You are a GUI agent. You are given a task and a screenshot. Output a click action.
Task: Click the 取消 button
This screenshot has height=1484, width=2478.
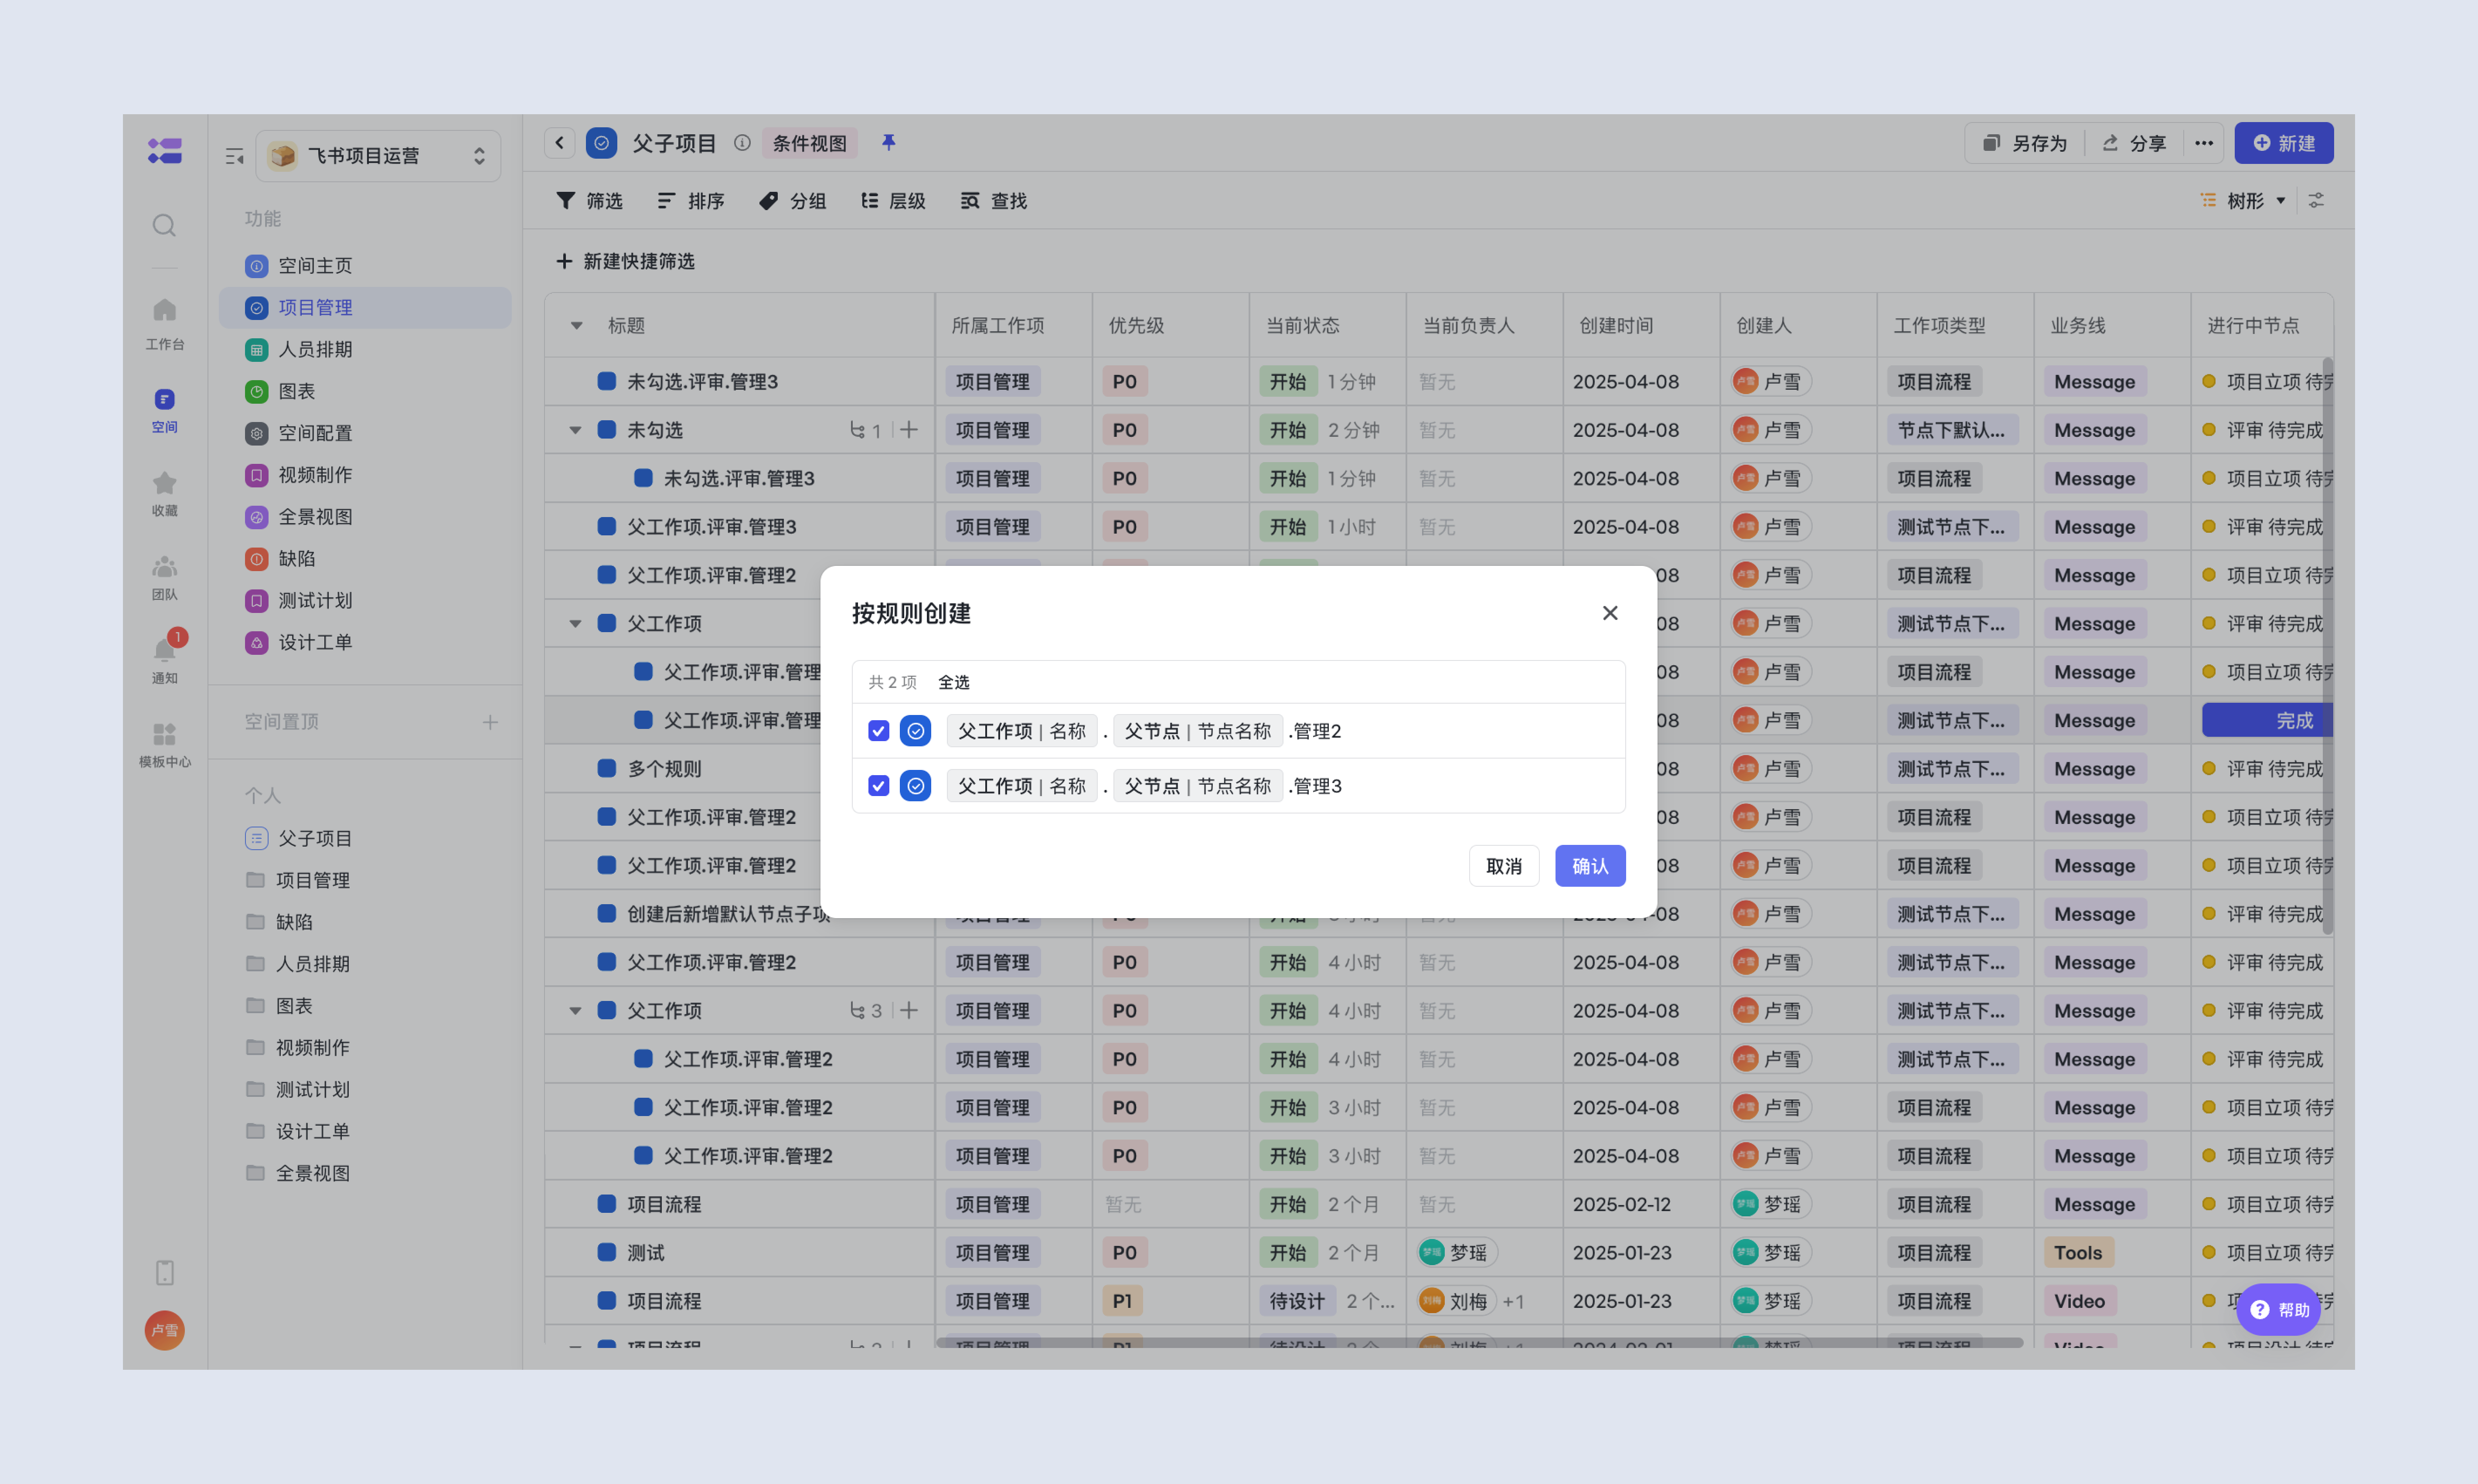(x=1504, y=866)
